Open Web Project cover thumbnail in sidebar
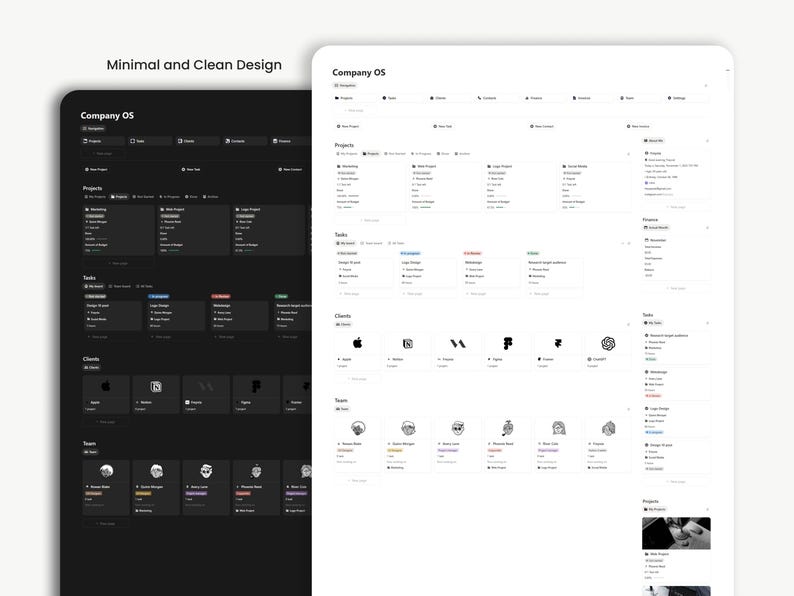Viewport: 794px width, 596px height. point(676,533)
